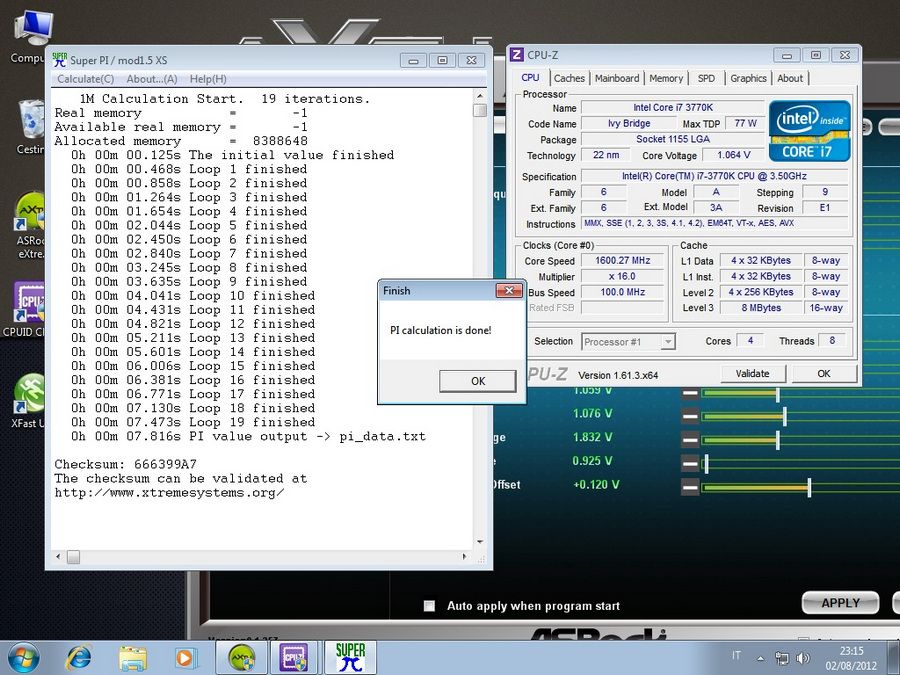The image size is (900, 675).
Task: Switch to the Graphics tab in CPU-Z
Action: (x=748, y=78)
